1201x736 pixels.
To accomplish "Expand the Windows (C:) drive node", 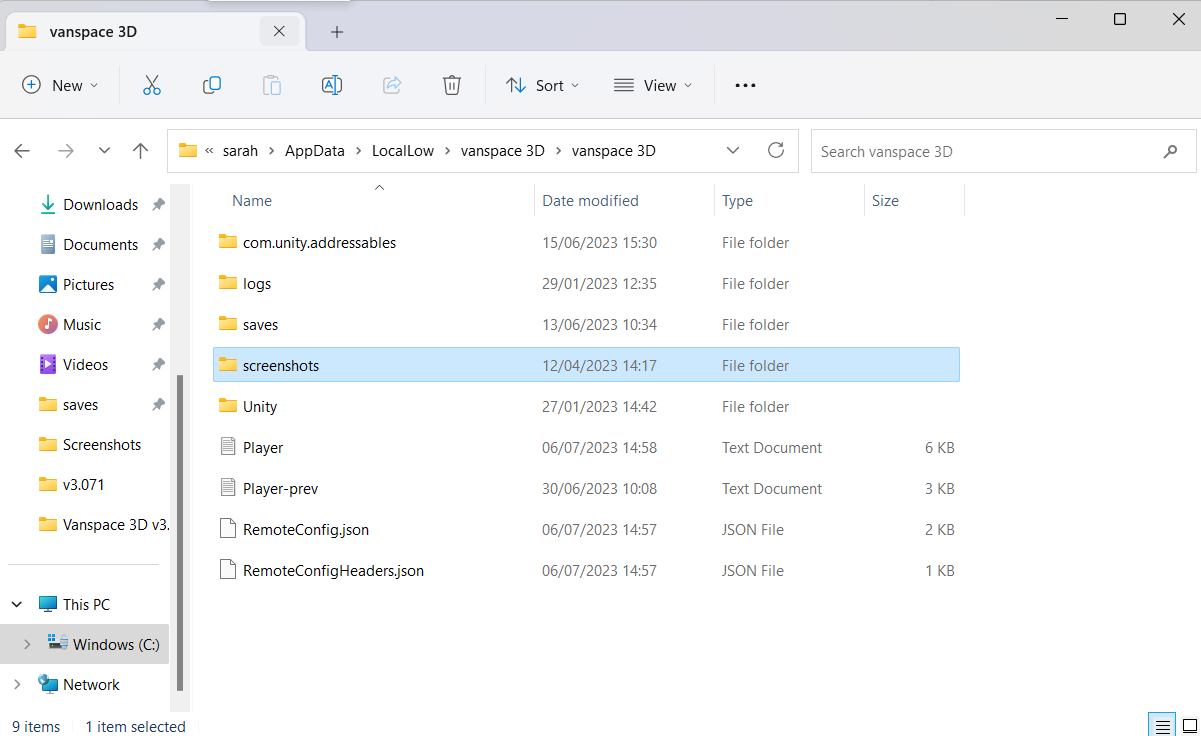I will 27,644.
